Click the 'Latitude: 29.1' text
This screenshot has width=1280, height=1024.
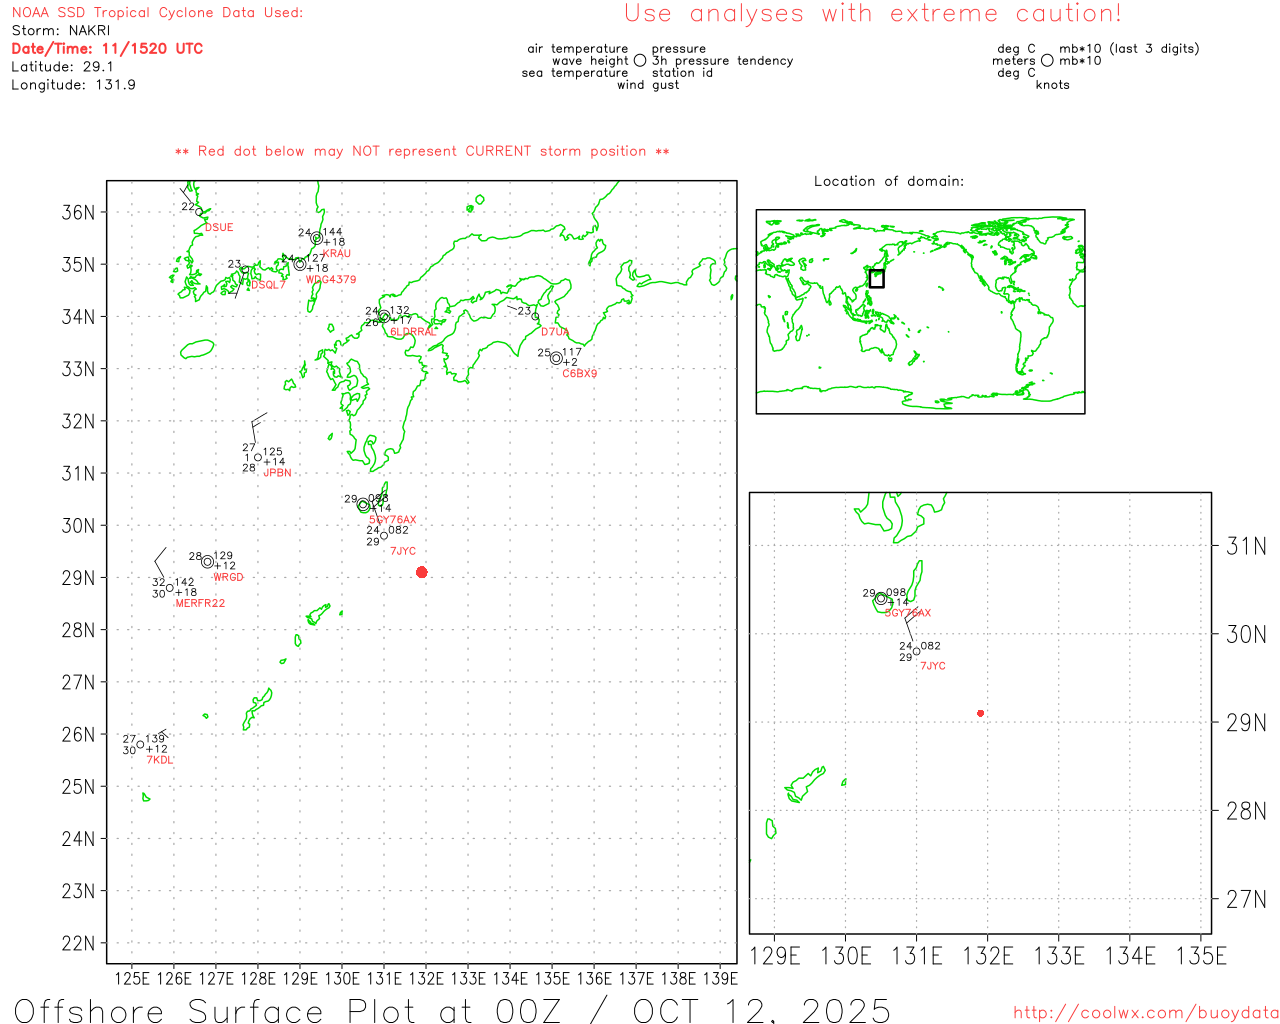coord(62,66)
